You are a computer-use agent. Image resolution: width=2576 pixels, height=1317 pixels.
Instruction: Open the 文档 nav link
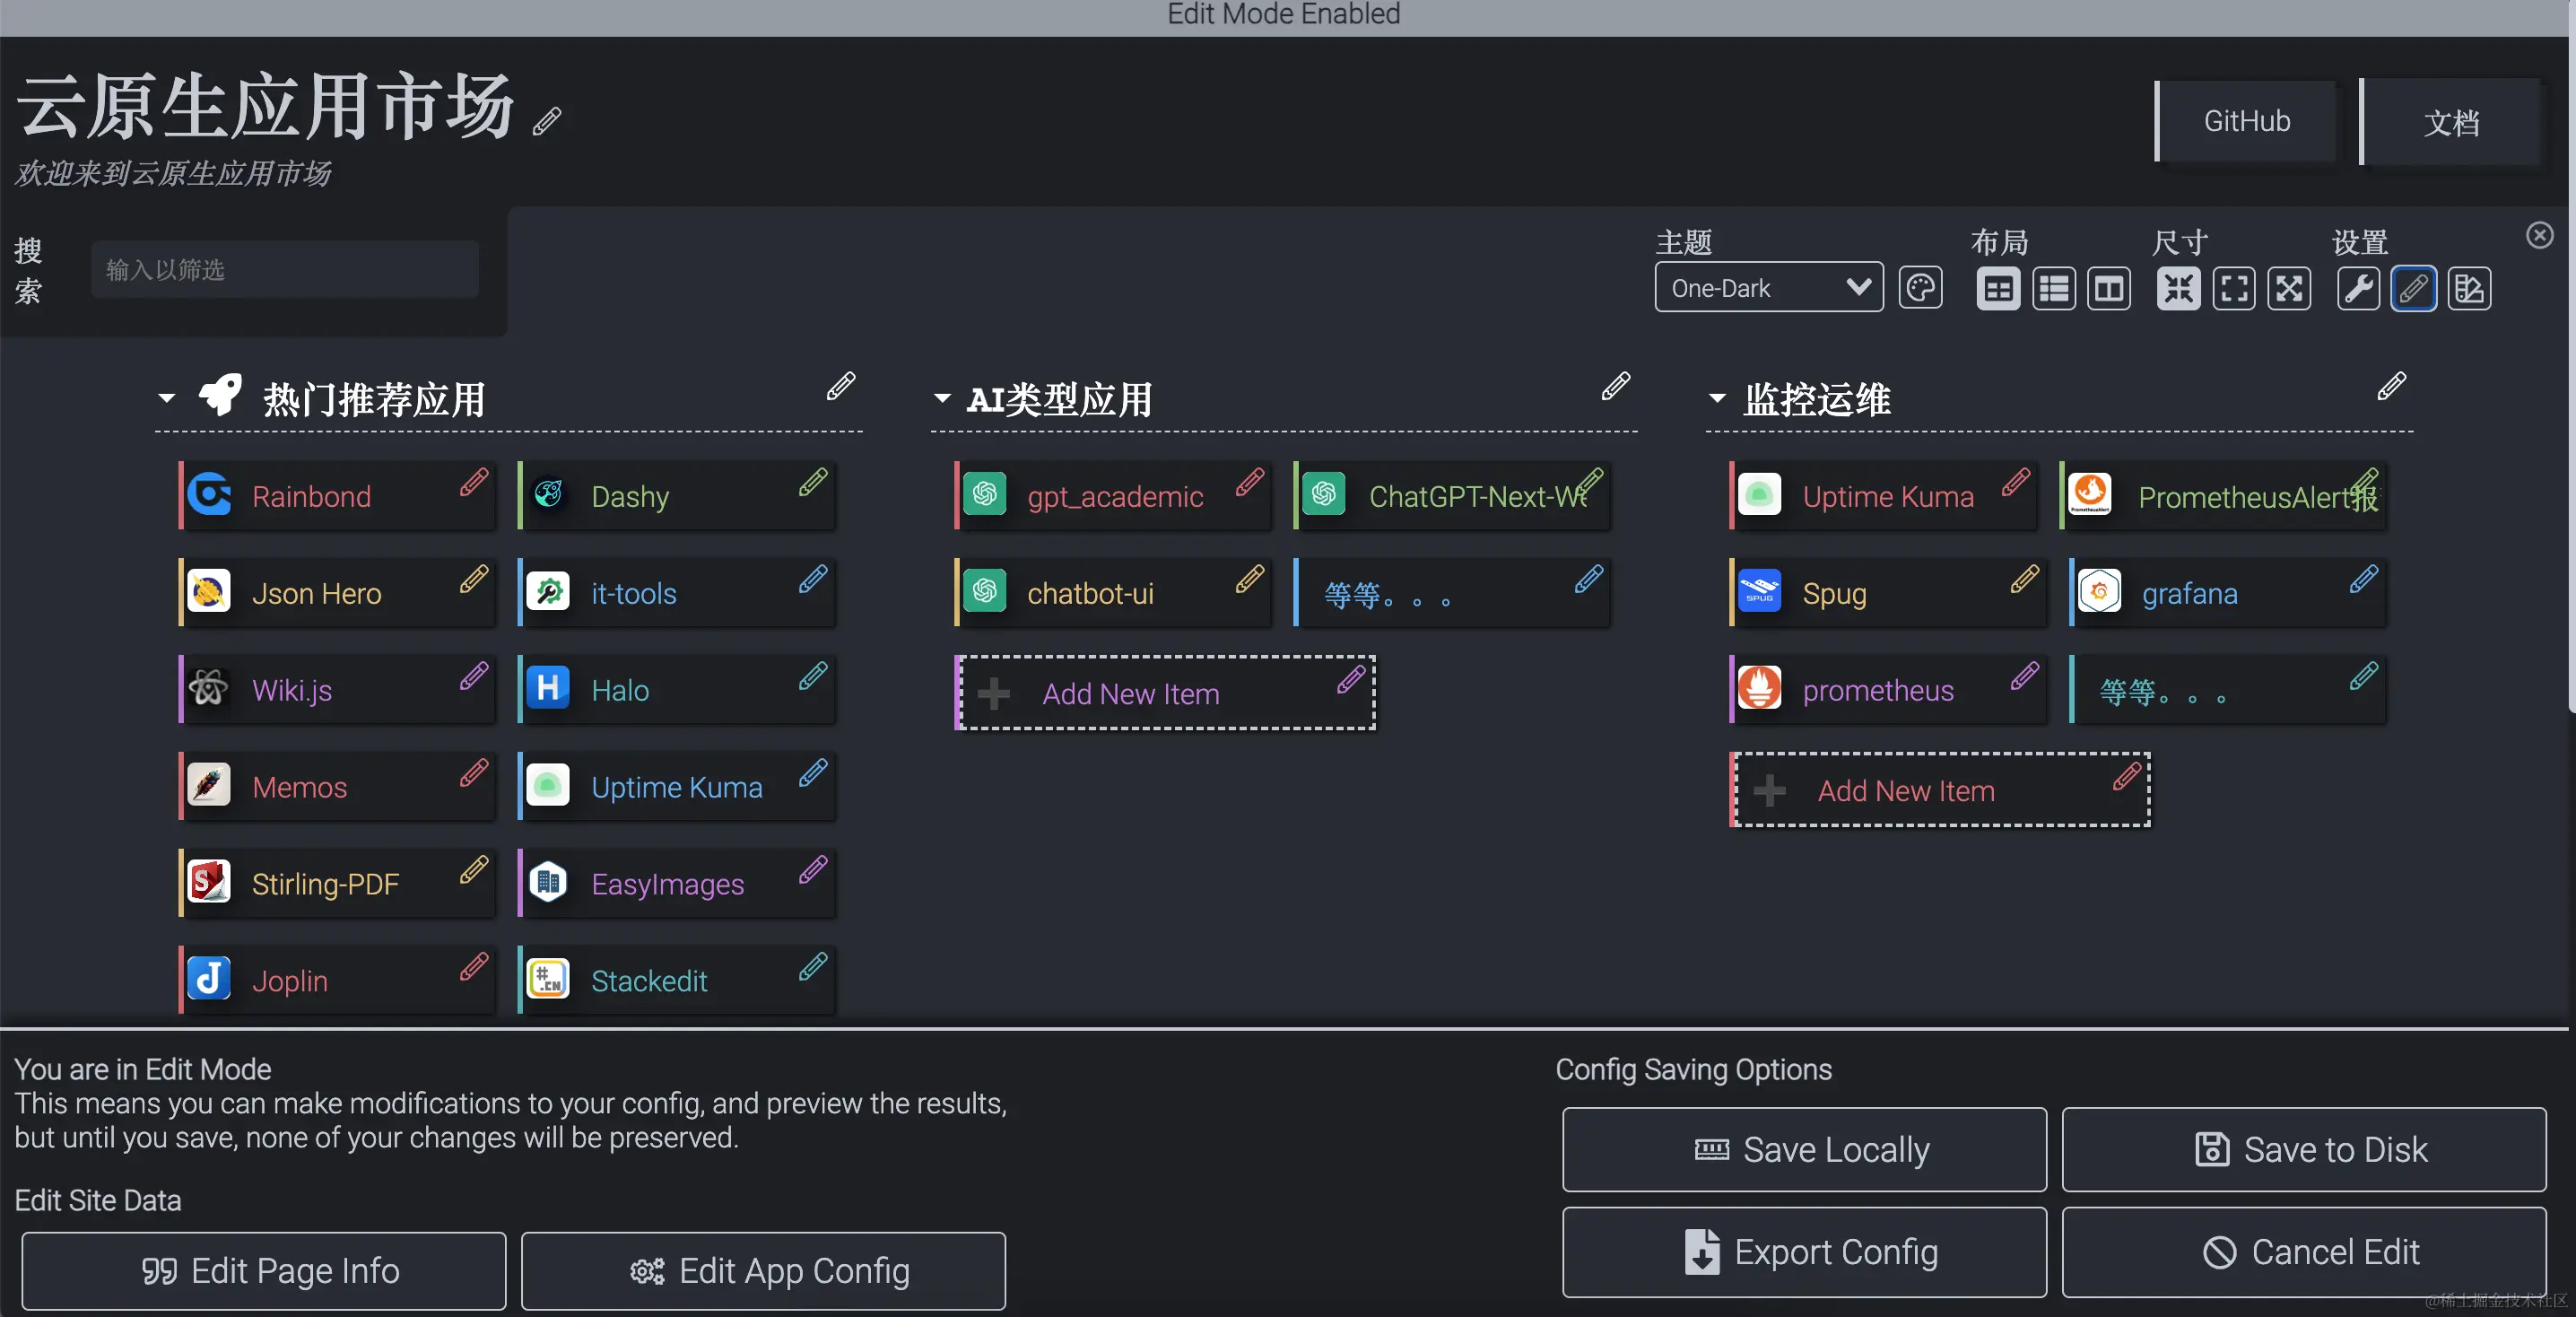pyautogui.click(x=2451, y=122)
